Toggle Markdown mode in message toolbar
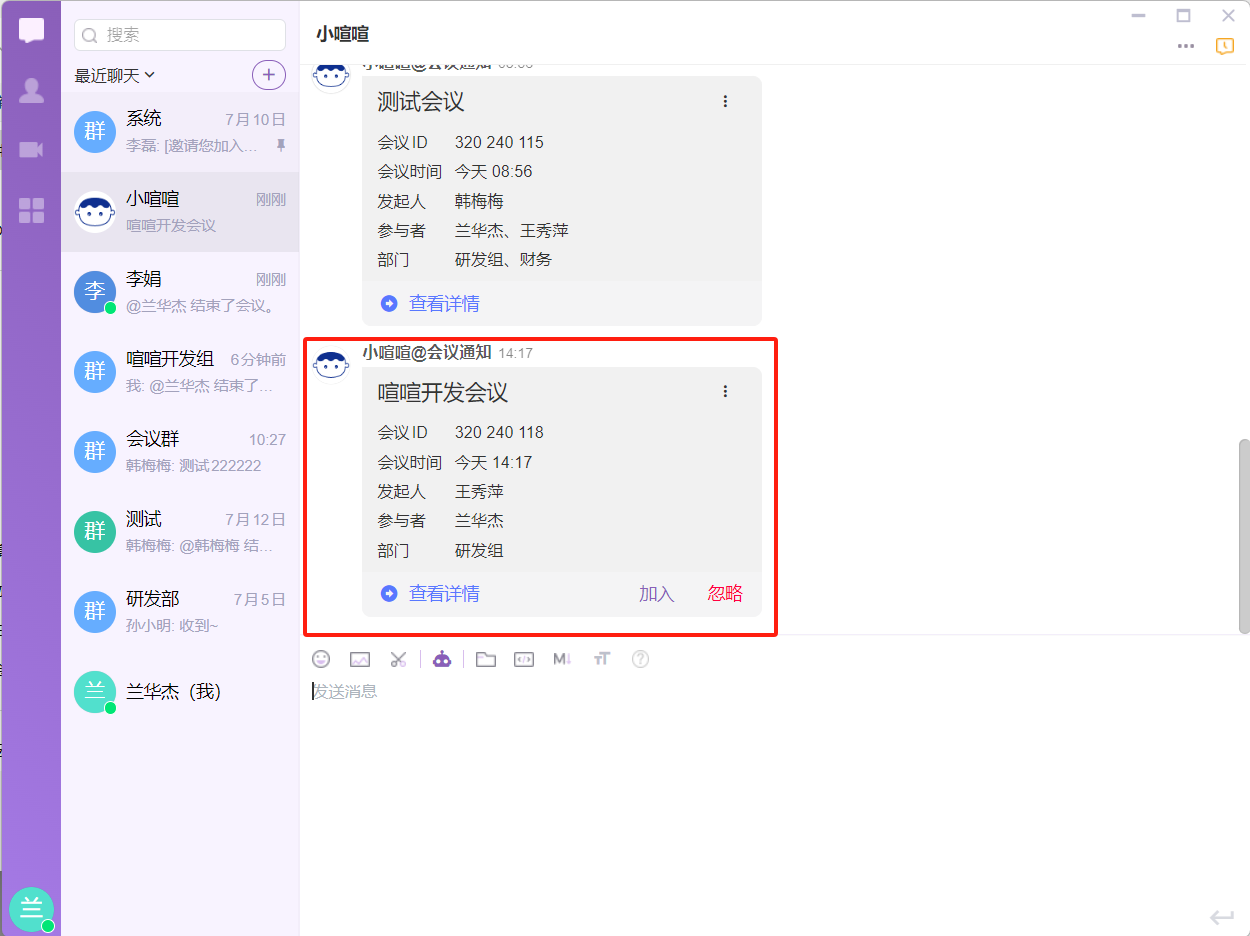The width and height of the screenshot is (1250, 936). [x=562, y=659]
